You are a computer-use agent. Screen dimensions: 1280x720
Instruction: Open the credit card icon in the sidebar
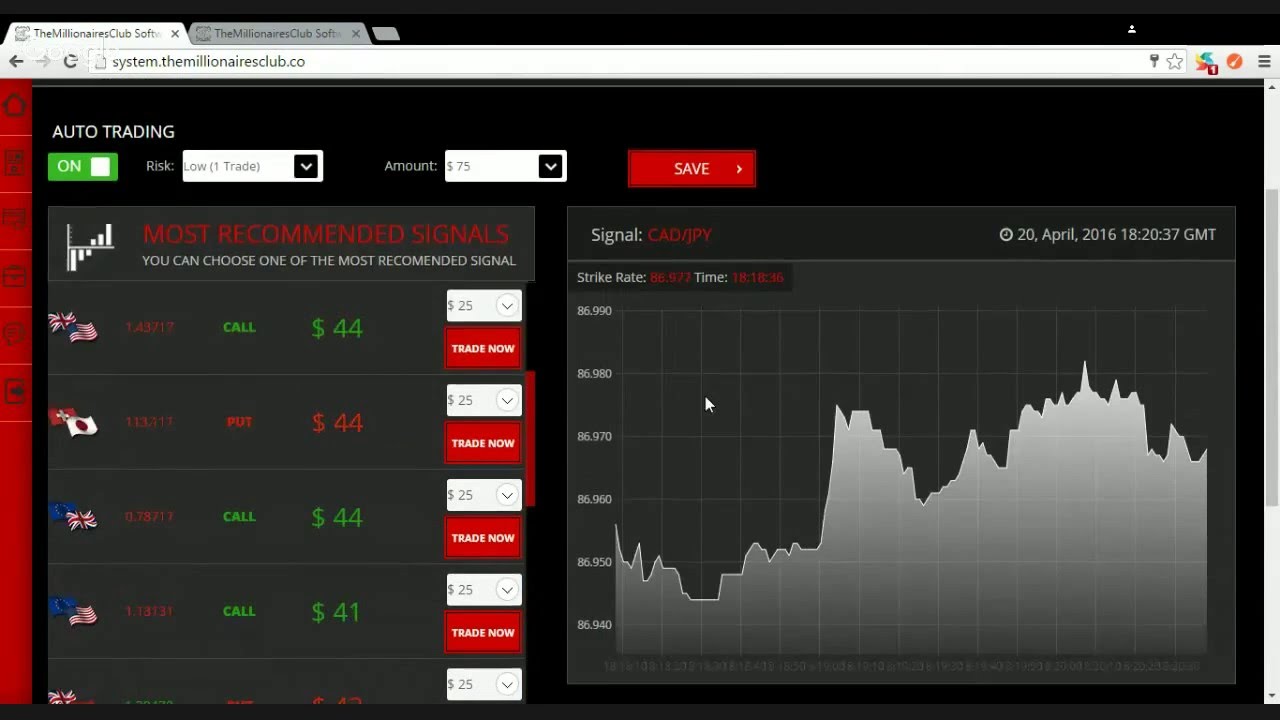point(14,219)
